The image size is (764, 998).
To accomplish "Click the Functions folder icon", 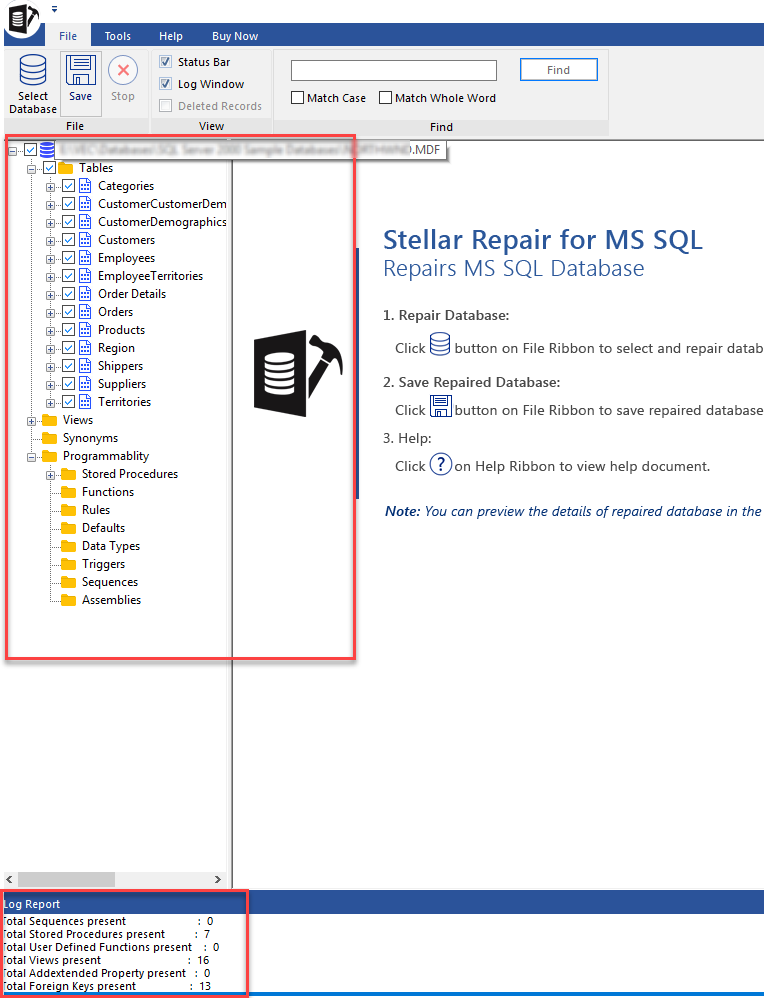I will tap(69, 492).
